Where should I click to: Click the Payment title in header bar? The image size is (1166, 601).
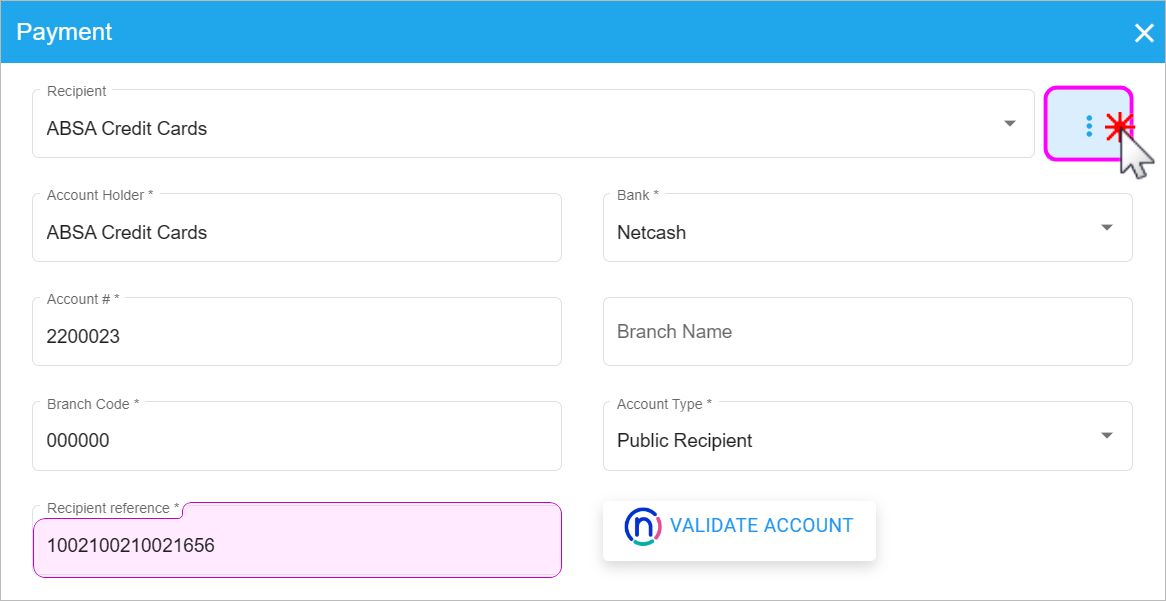64,32
